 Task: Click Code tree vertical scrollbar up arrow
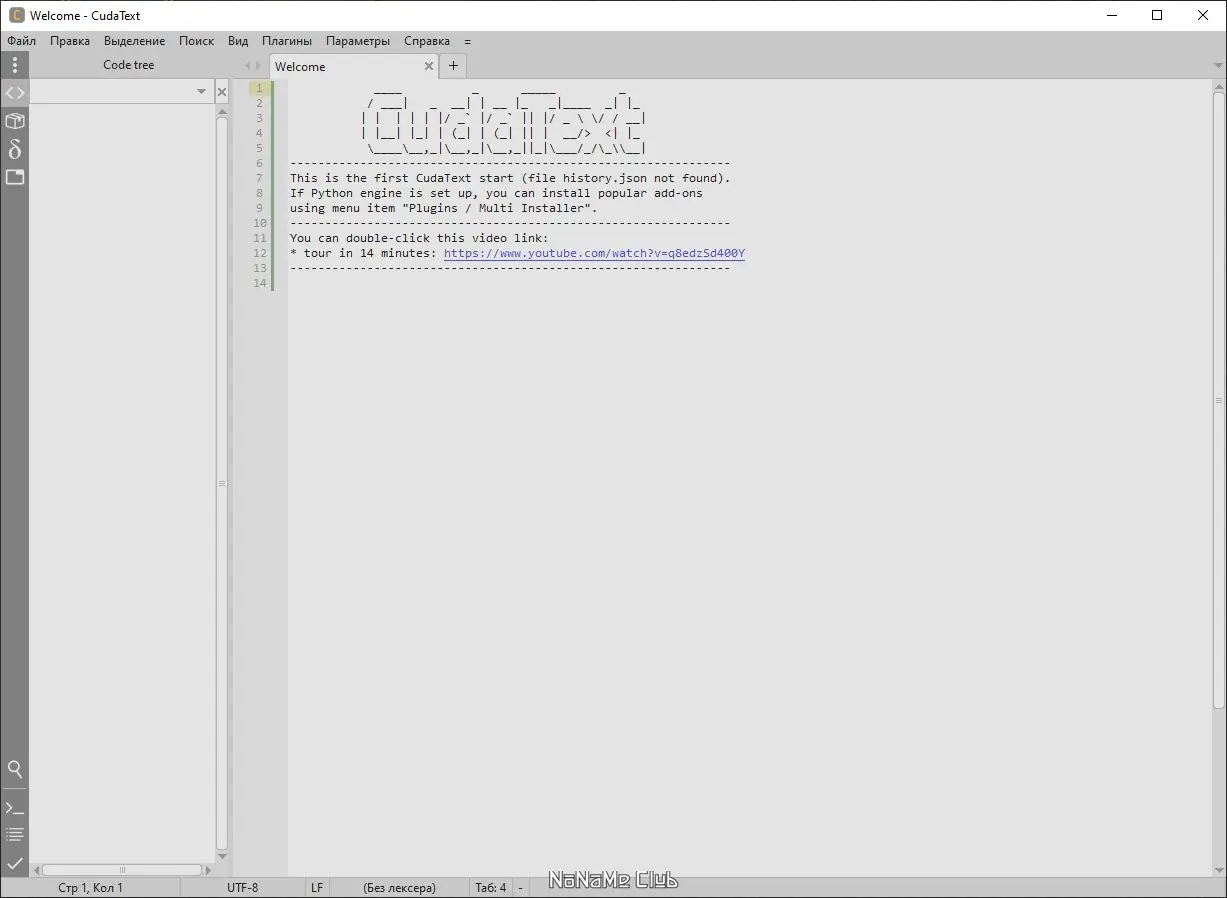[x=222, y=112]
